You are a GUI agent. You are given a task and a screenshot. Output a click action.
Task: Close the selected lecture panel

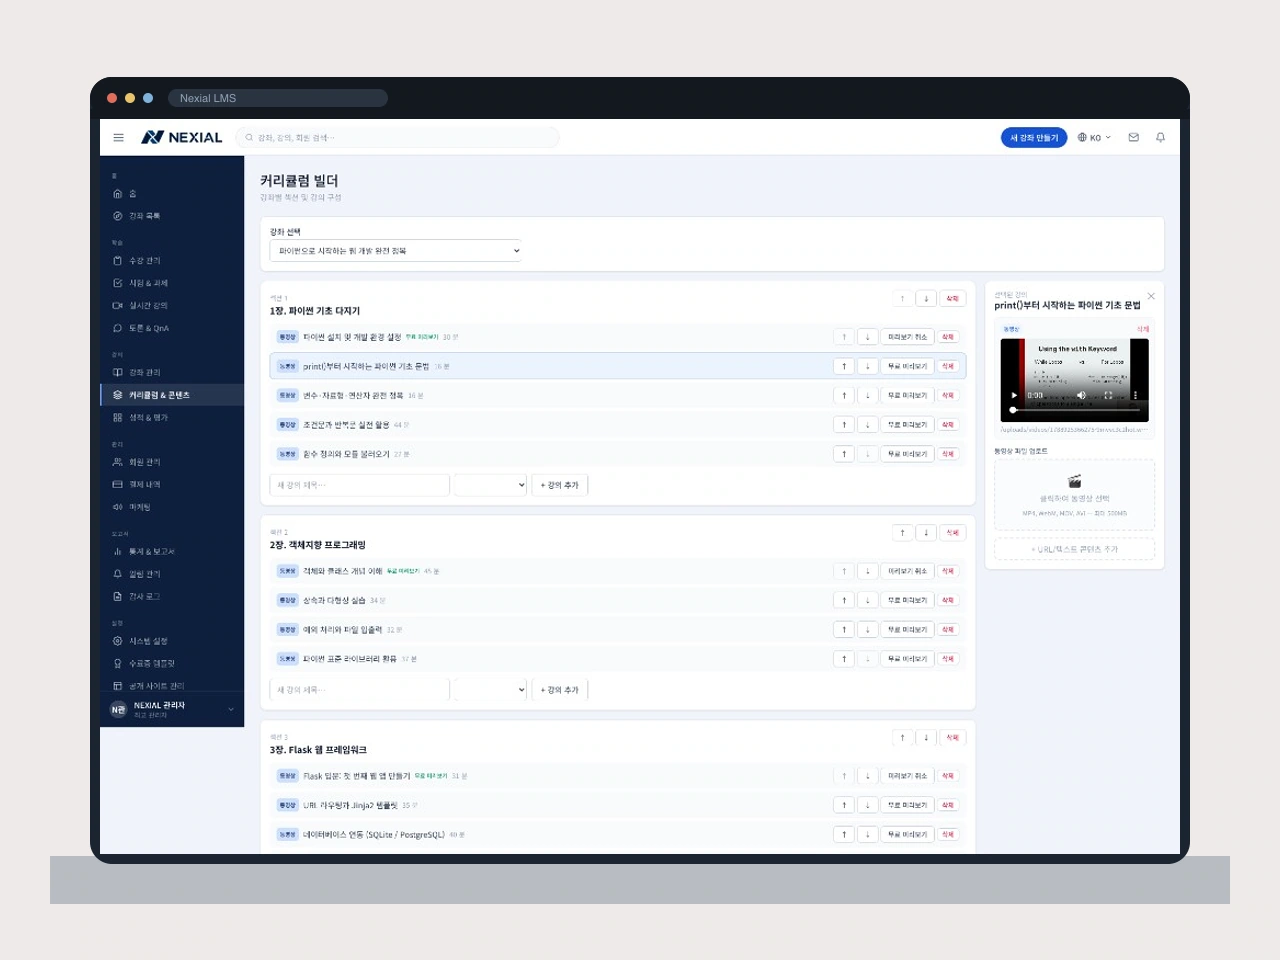pyautogui.click(x=1151, y=296)
